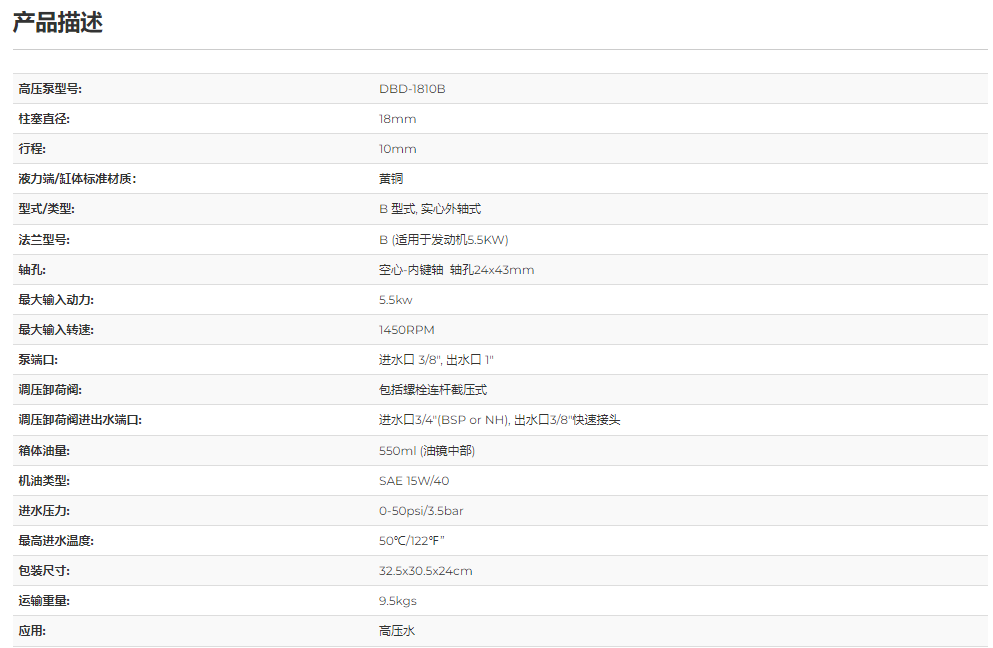Click the 550ml (油镜中部) oil value

coord(427,451)
